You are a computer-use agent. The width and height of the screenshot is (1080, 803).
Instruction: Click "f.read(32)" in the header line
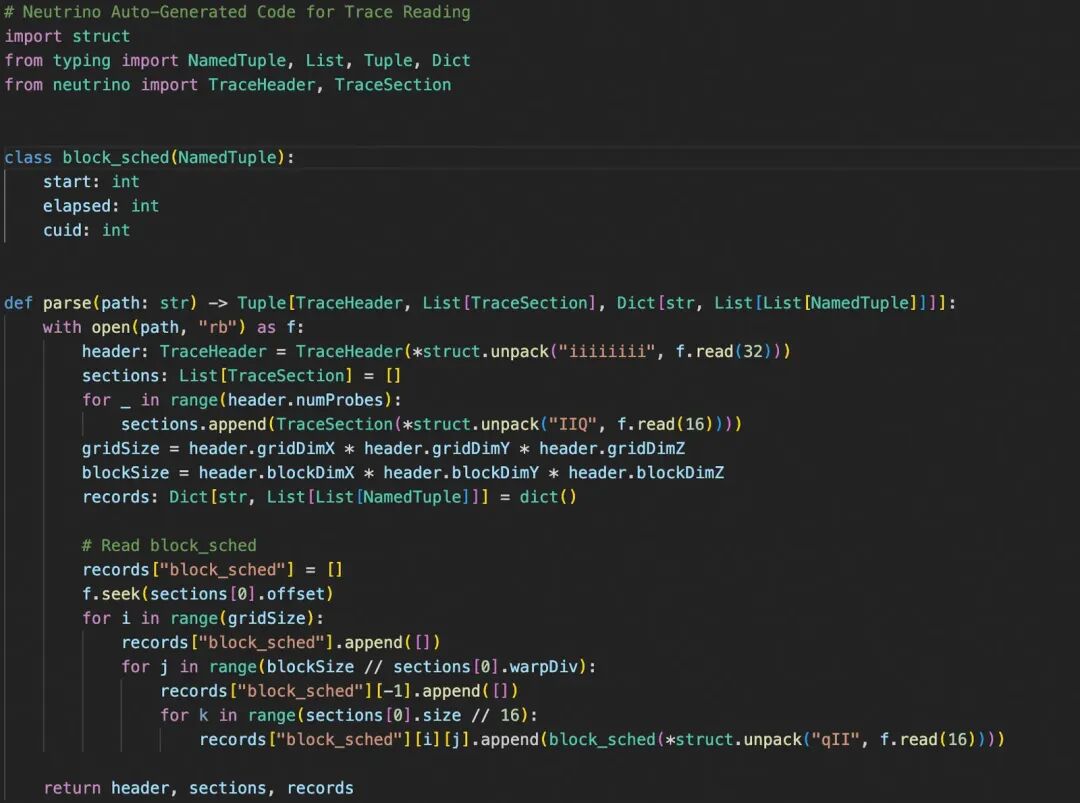(724, 351)
